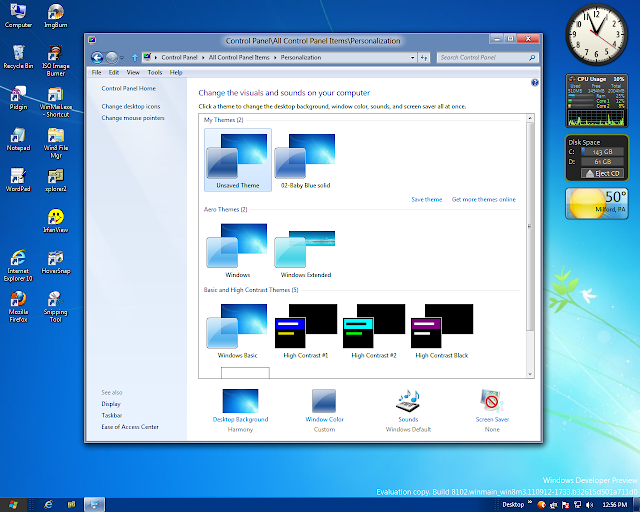Open the Edit menu
This screenshot has width=640, height=512.
[113, 72]
